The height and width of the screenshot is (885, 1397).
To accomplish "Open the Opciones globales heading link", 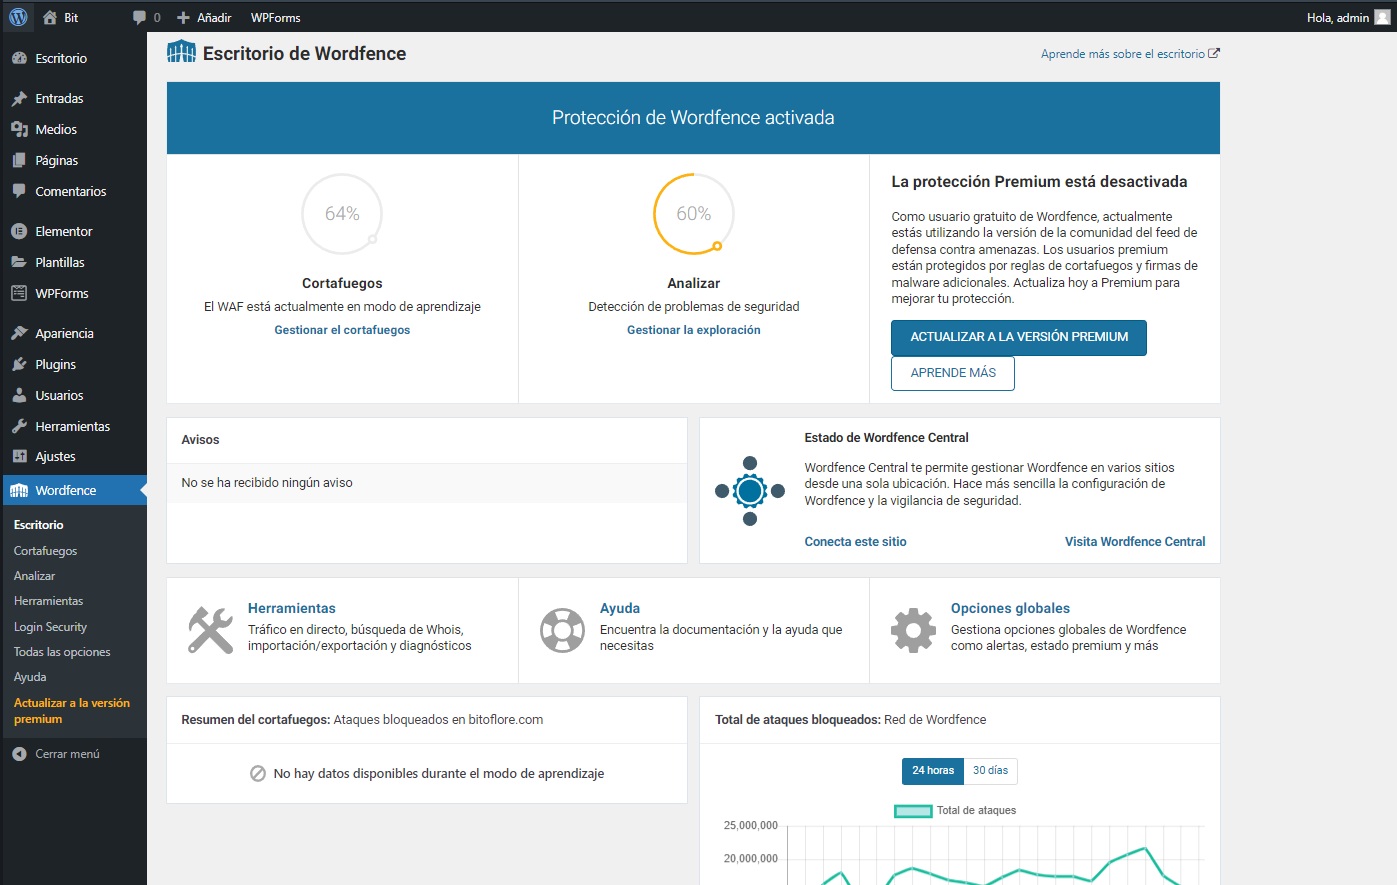I will (1010, 608).
